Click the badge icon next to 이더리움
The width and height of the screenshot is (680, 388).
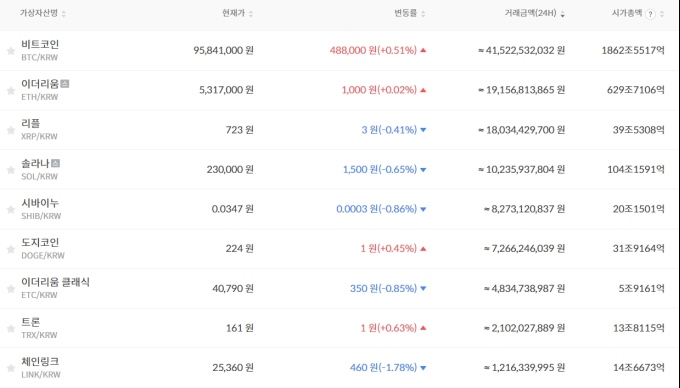tap(65, 84)
